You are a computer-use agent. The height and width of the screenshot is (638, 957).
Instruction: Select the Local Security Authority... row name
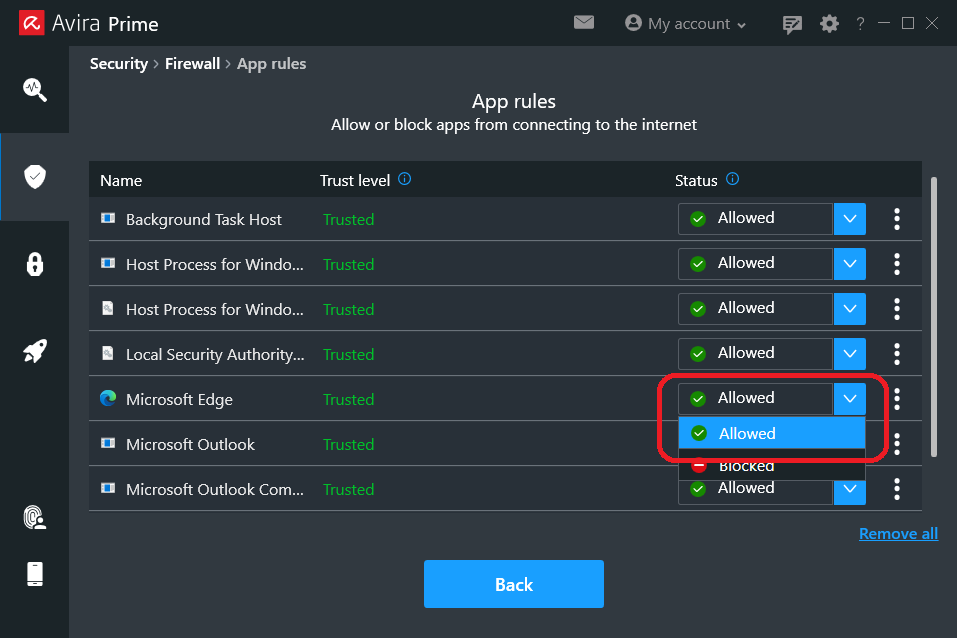coord(215,355)
